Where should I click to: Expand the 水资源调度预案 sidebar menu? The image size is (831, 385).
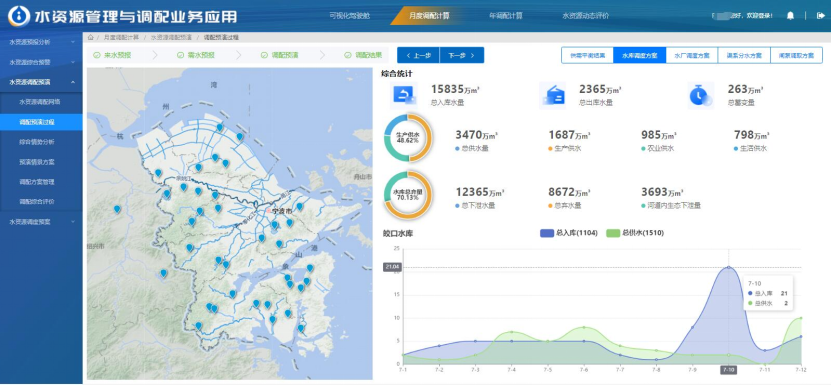click(41, 222)
